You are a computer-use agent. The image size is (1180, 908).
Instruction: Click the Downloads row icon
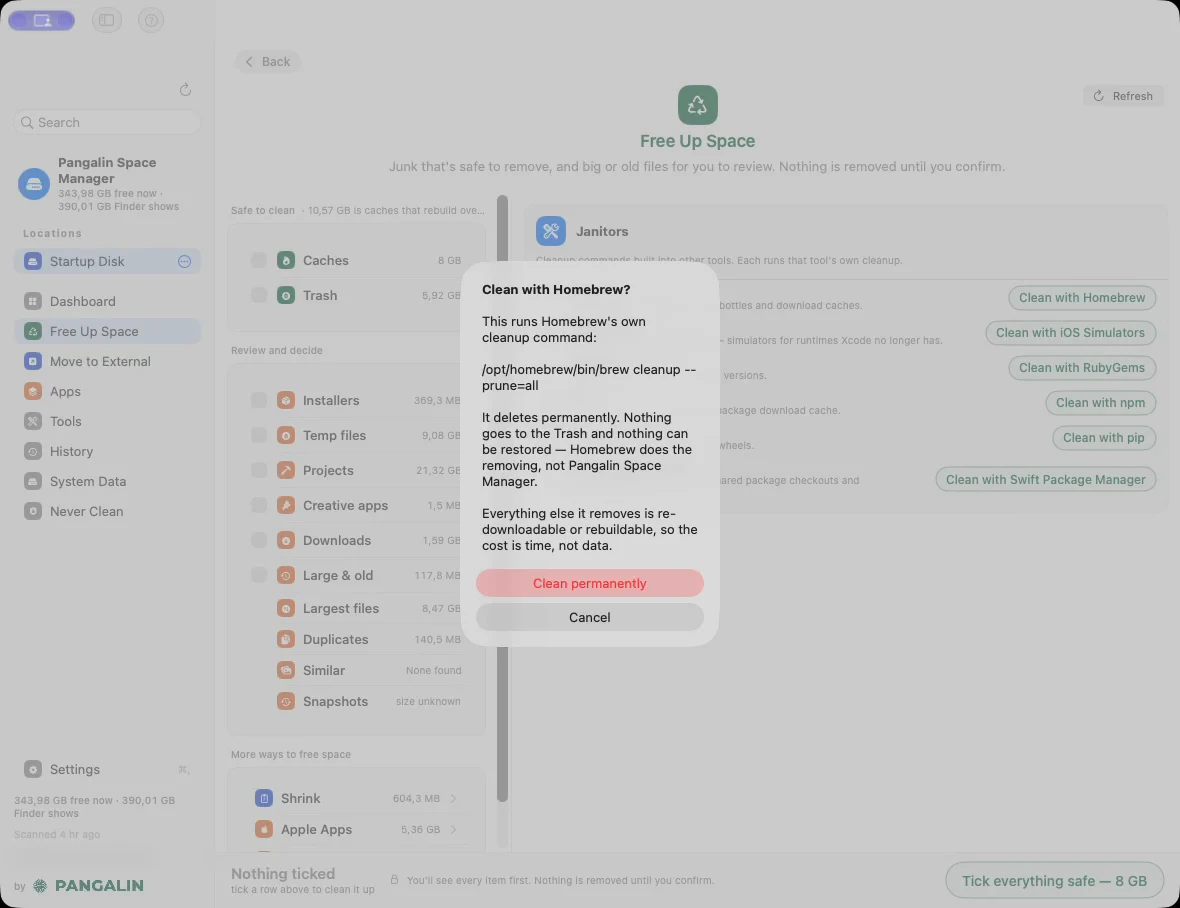click(286, 540)
